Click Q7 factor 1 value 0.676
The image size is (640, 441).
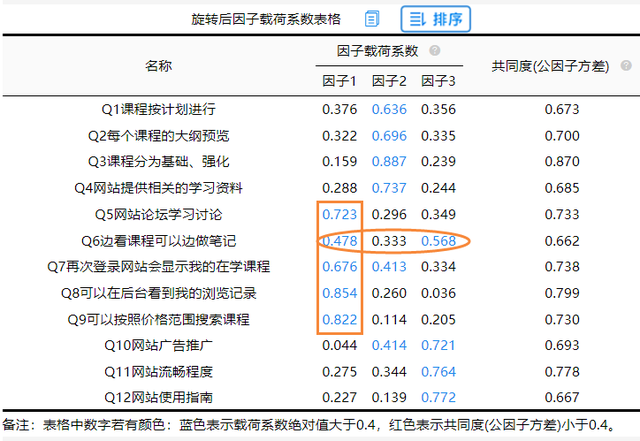click(339, 267)
